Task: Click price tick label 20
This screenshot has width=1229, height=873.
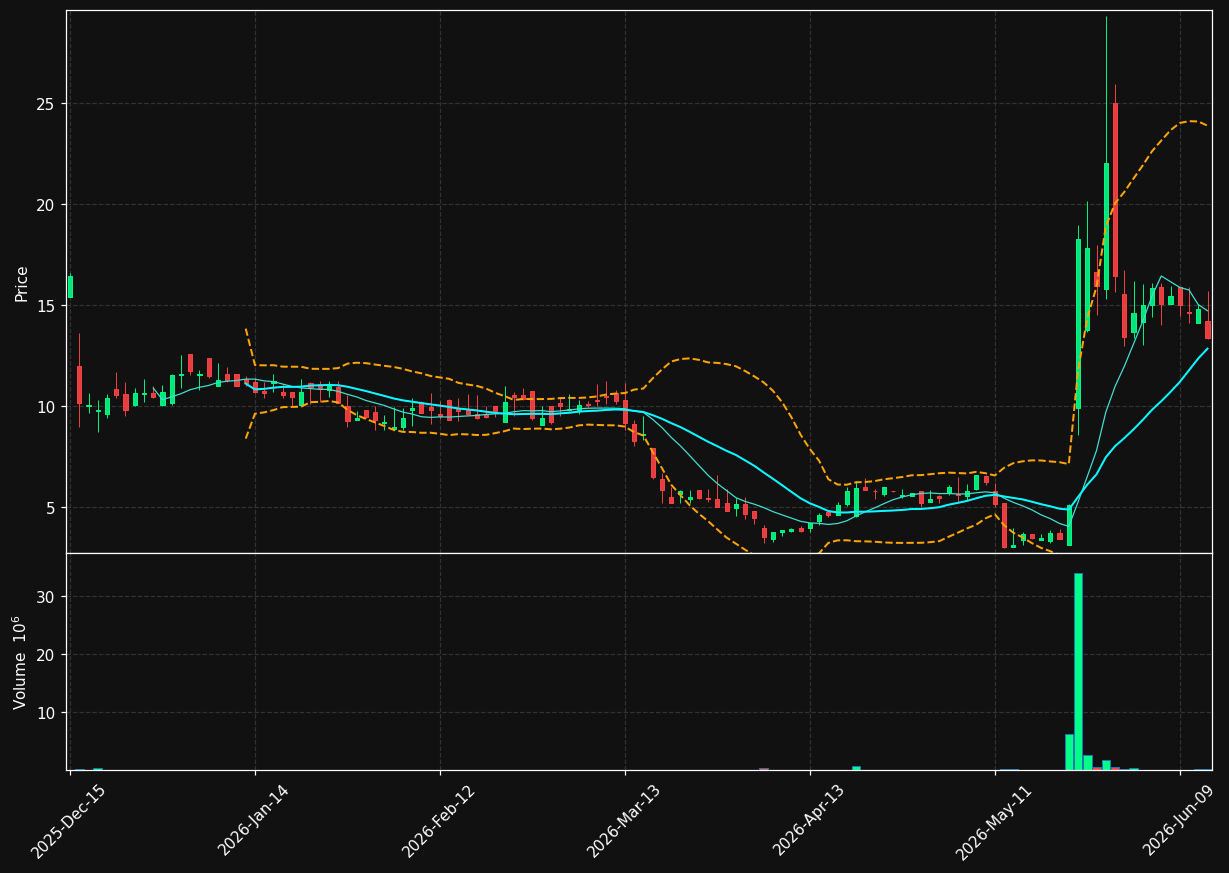Action: (47, 205)
